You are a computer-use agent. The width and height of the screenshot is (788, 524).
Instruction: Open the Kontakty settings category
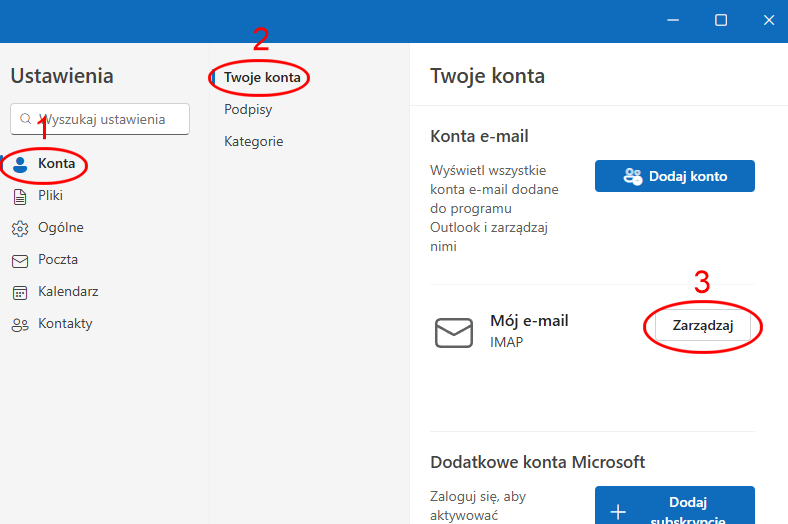point(52,324)
